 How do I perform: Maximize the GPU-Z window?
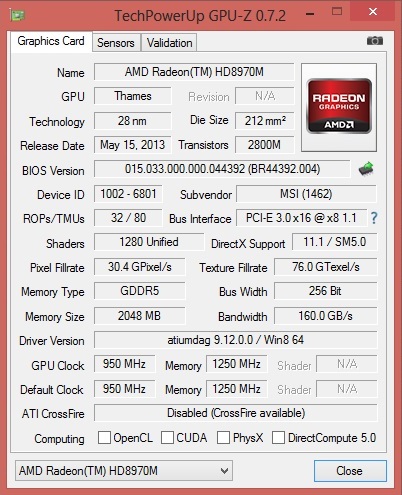point(337,12)
